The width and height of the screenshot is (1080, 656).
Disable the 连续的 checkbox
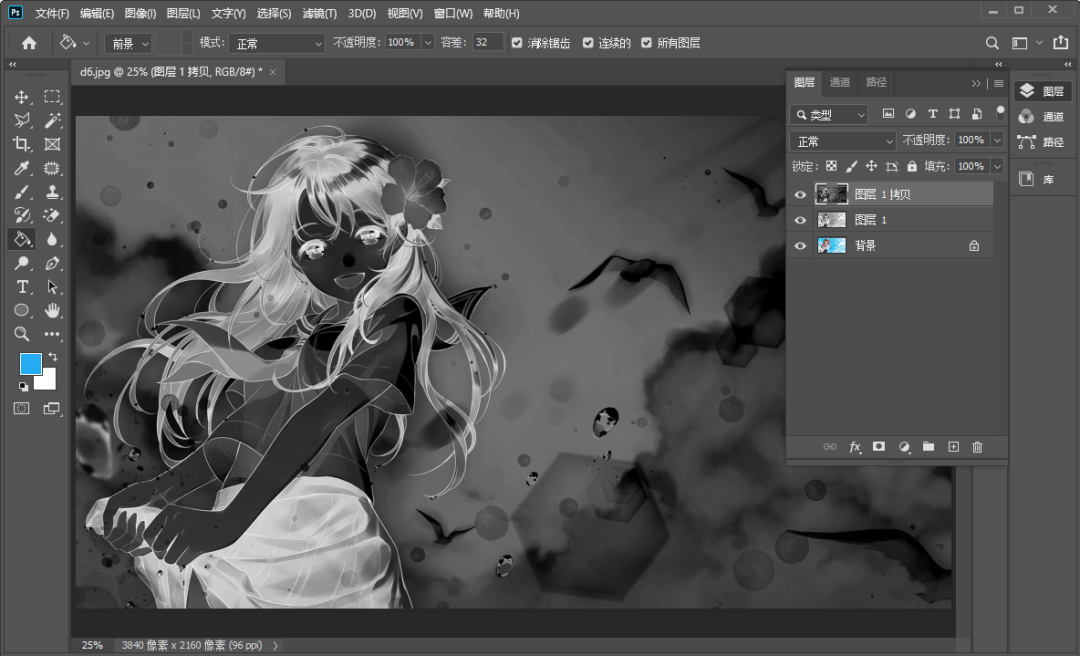click(589, 43)
